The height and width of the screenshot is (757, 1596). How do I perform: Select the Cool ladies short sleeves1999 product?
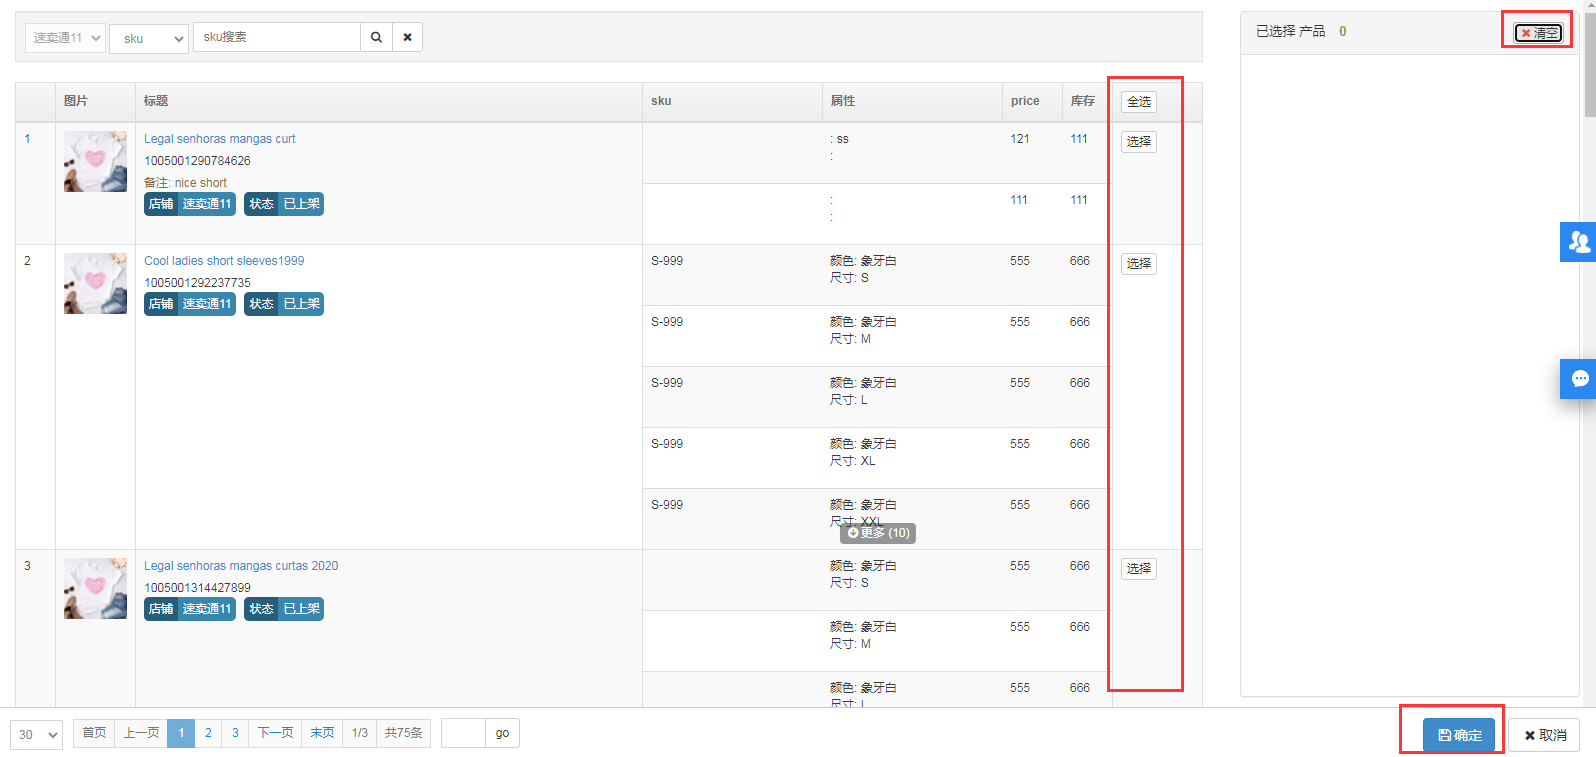coord(1138,264)
